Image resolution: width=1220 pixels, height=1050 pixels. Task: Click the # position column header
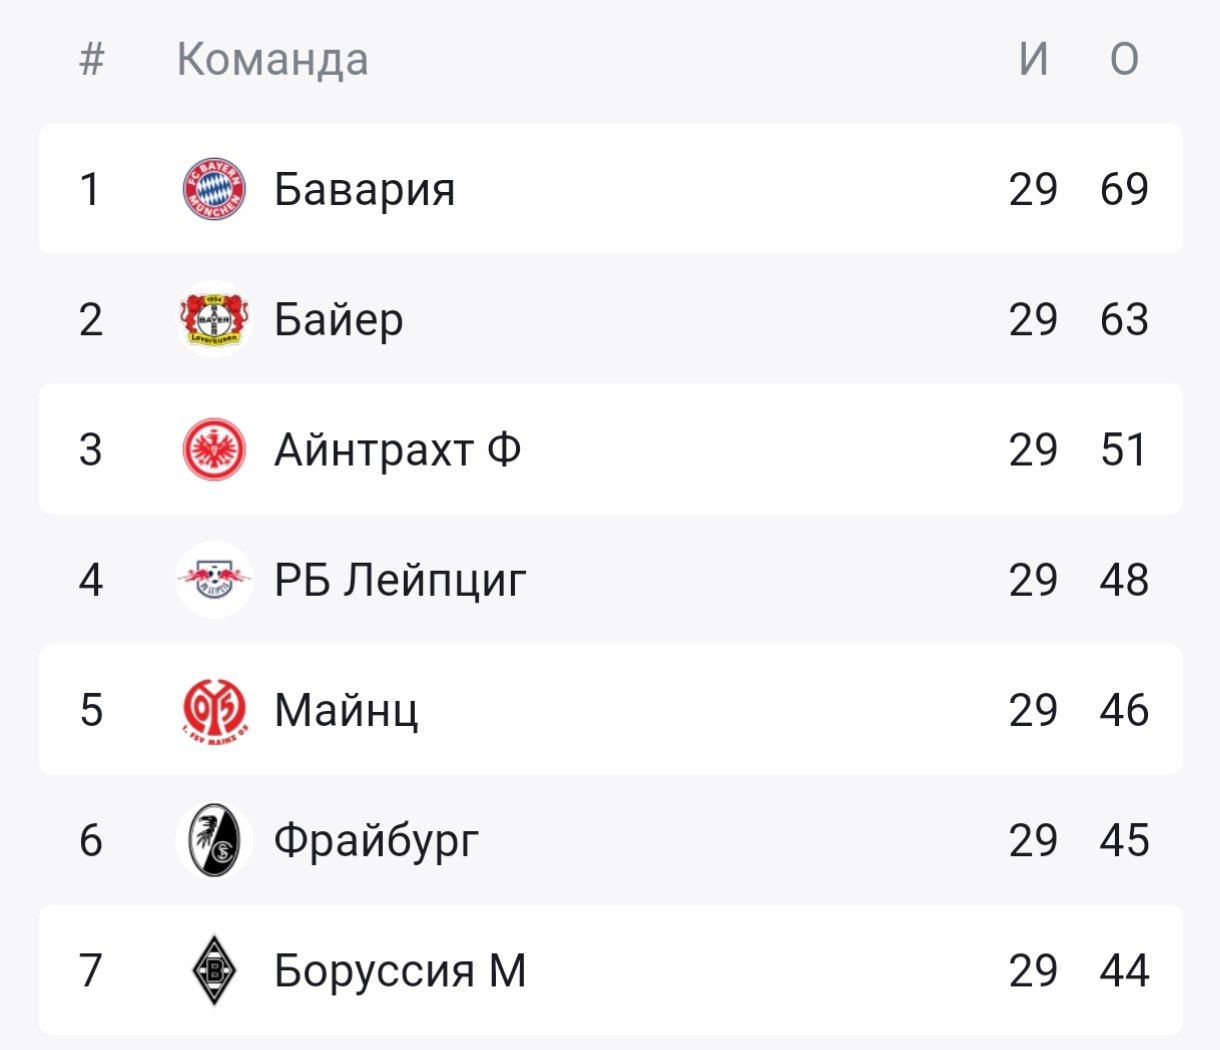coord(91,59)
